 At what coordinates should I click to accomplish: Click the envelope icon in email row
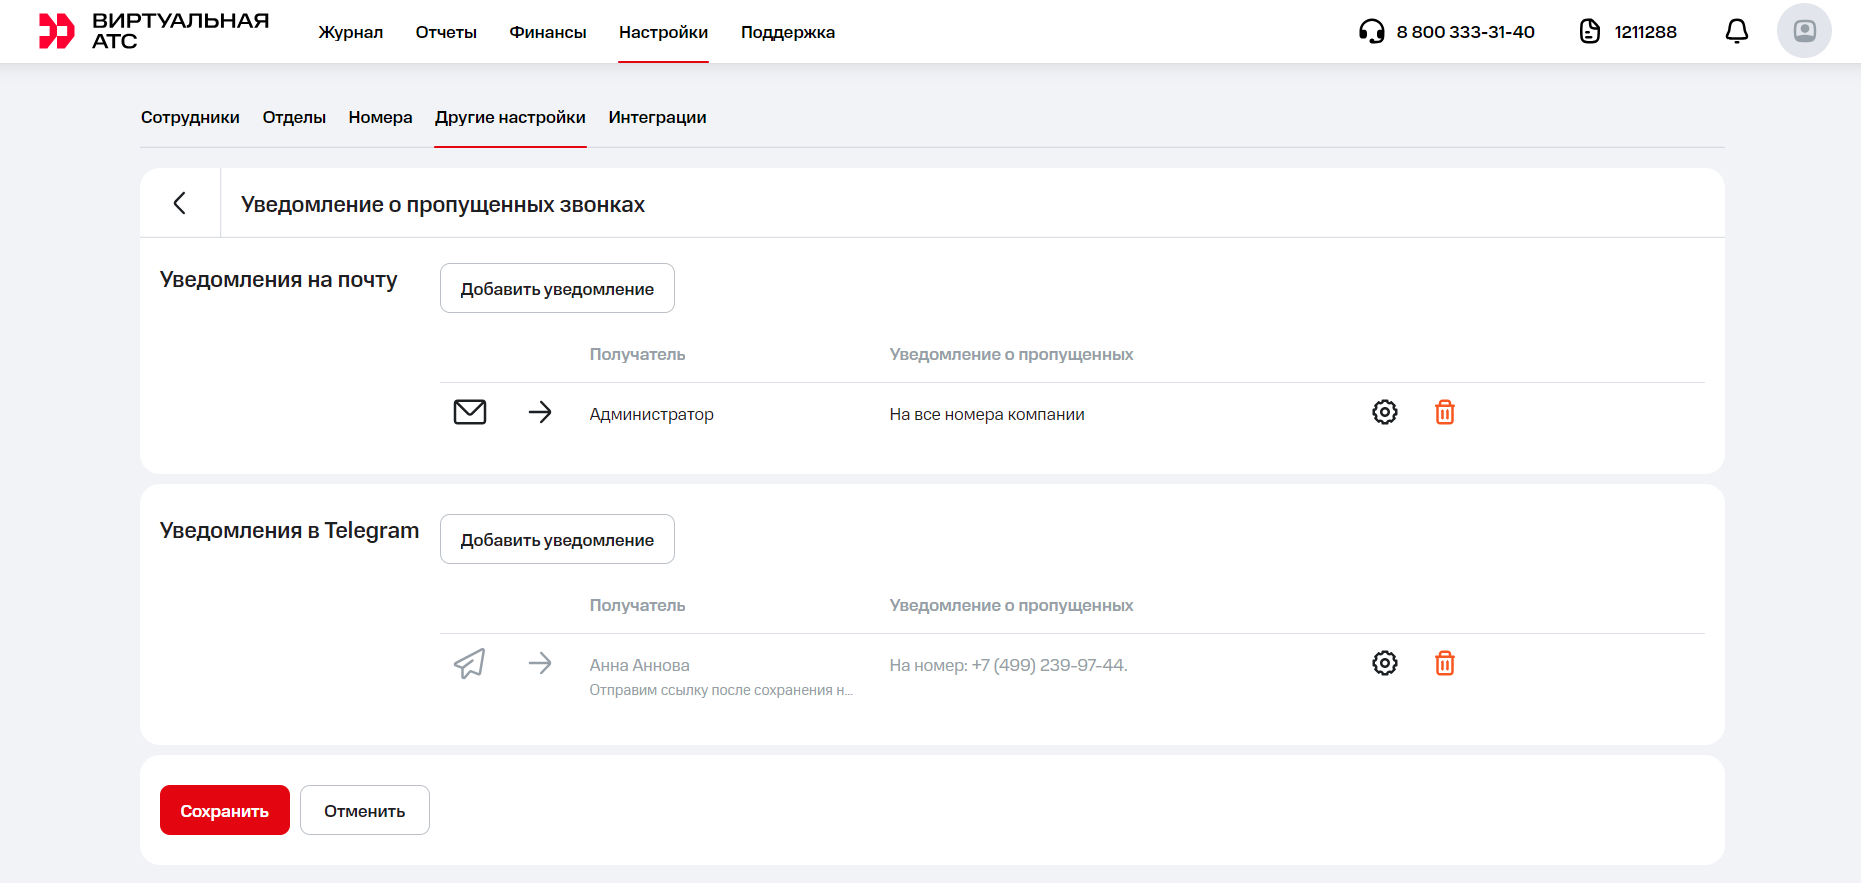470,412
